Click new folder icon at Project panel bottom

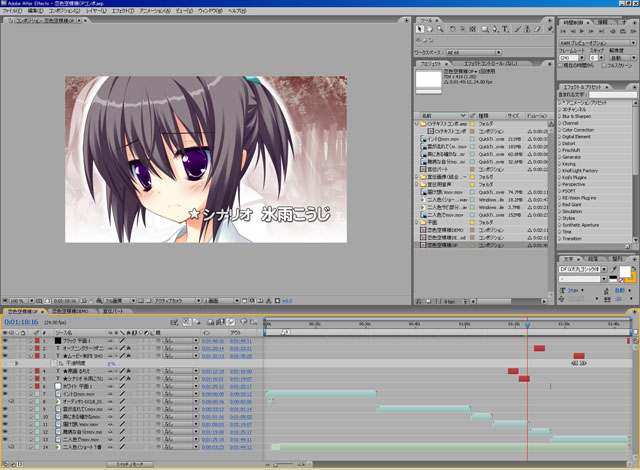[429, 301]
